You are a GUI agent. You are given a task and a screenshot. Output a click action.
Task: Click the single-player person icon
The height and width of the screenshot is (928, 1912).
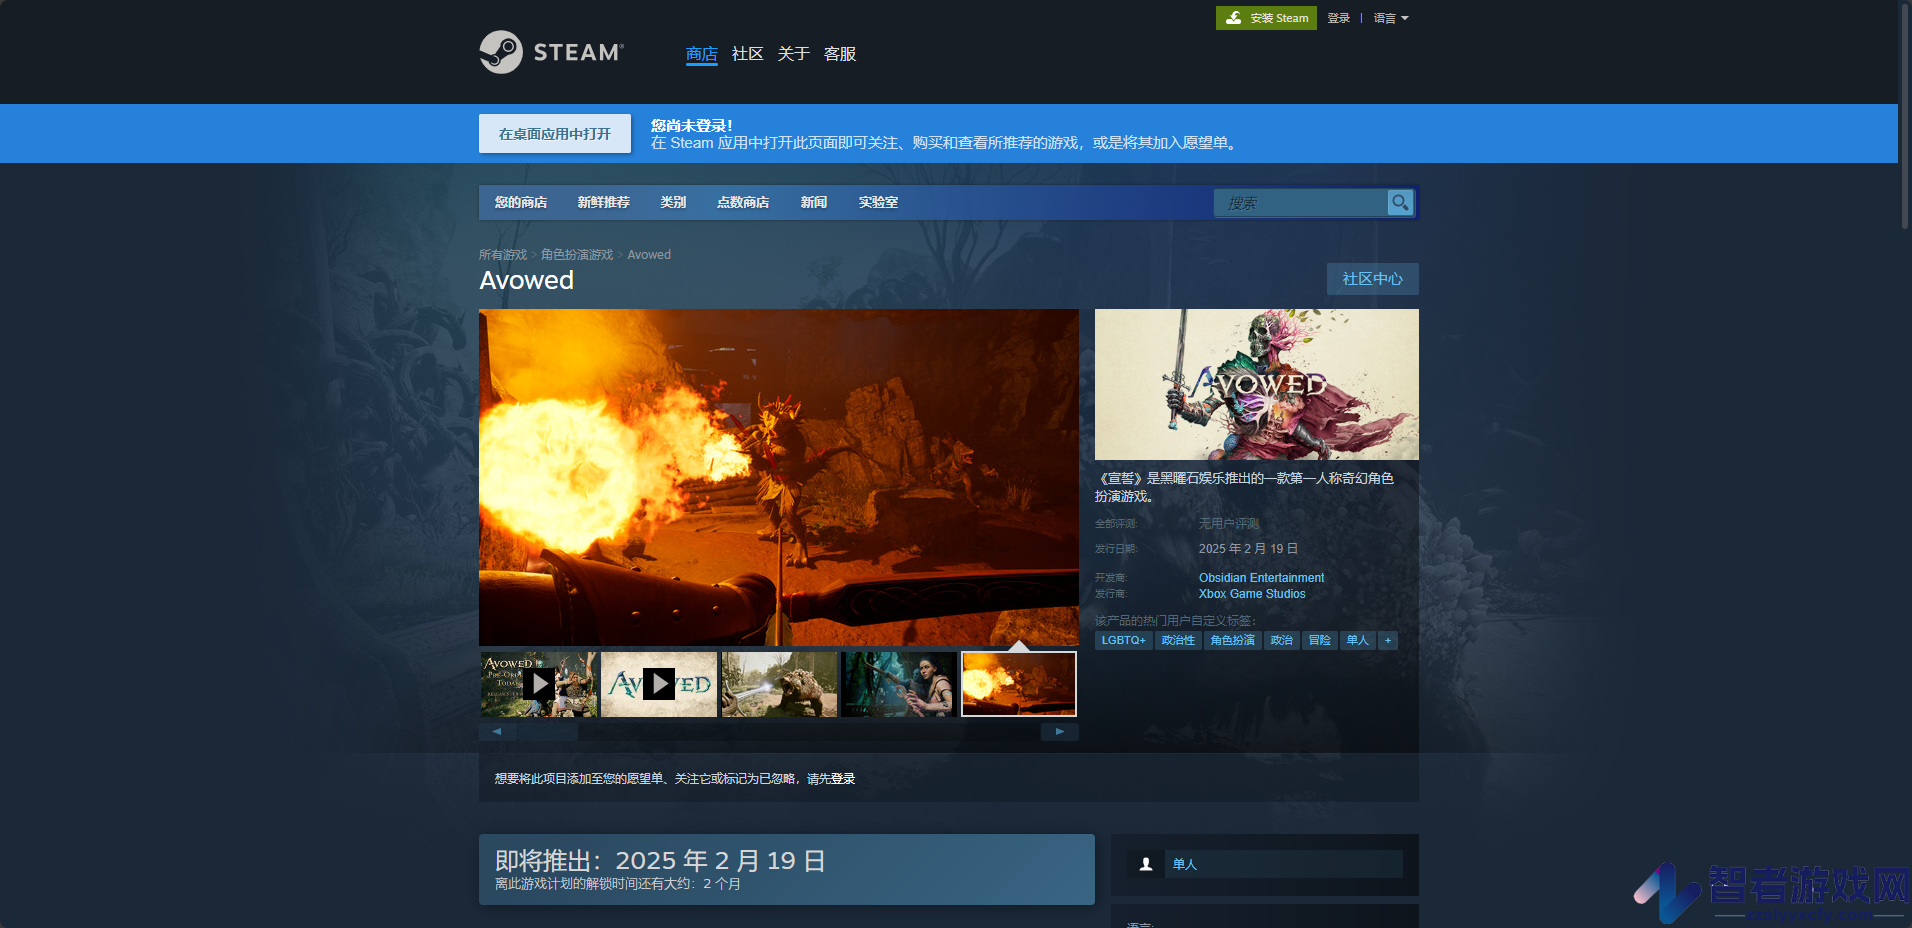[x=1146, y=864]
